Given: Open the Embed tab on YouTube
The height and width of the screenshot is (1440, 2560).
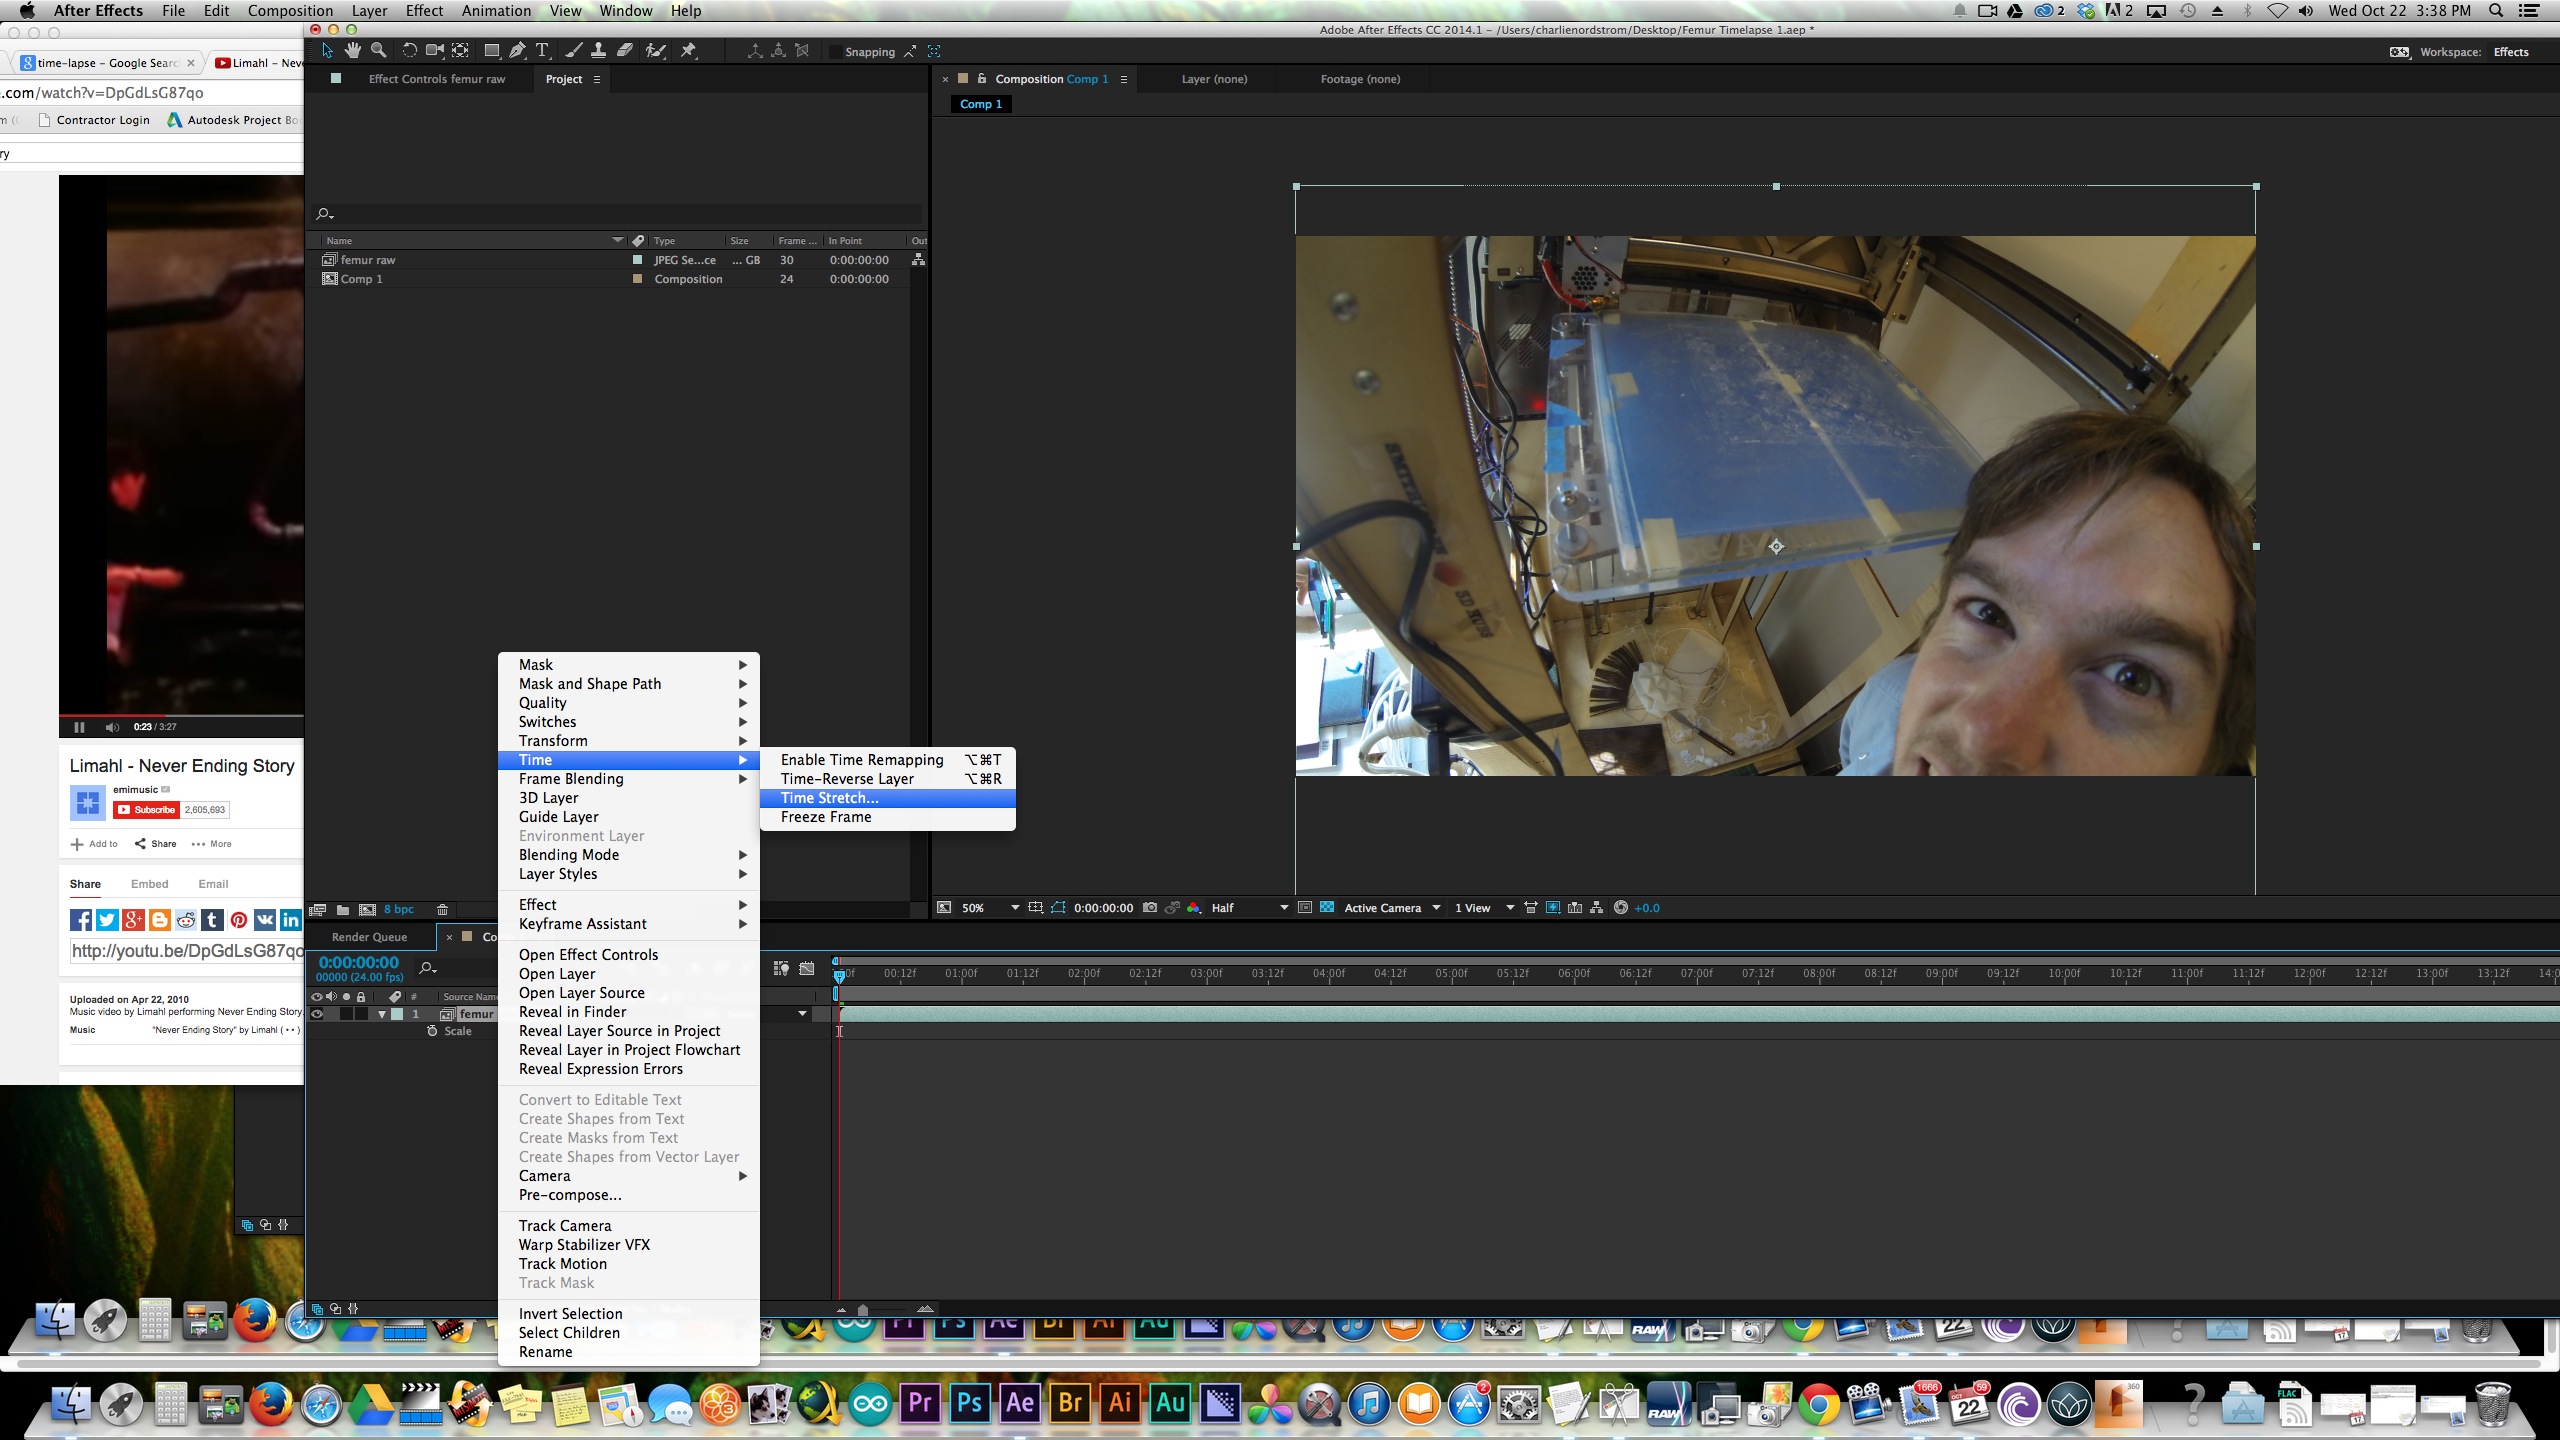Looking at the screenshot, I should [x=149, y=884].
